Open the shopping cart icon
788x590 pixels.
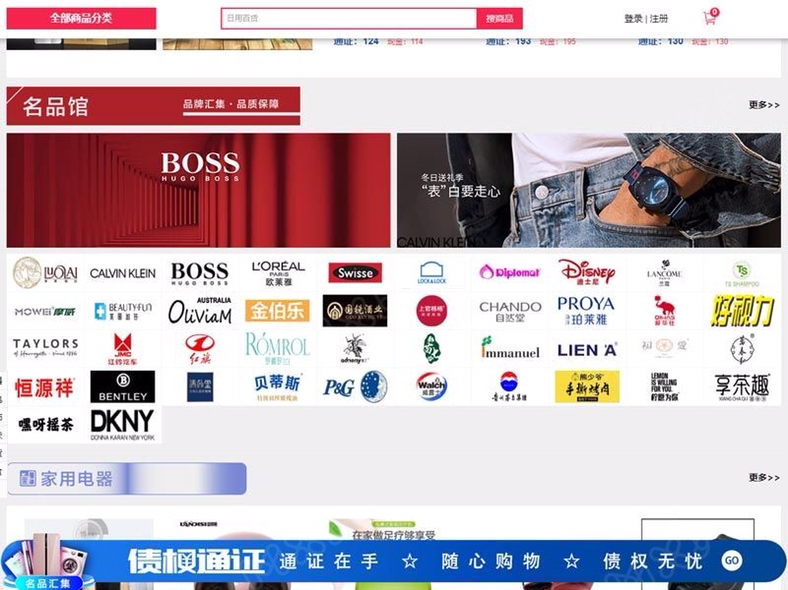(x=711, y=18)
